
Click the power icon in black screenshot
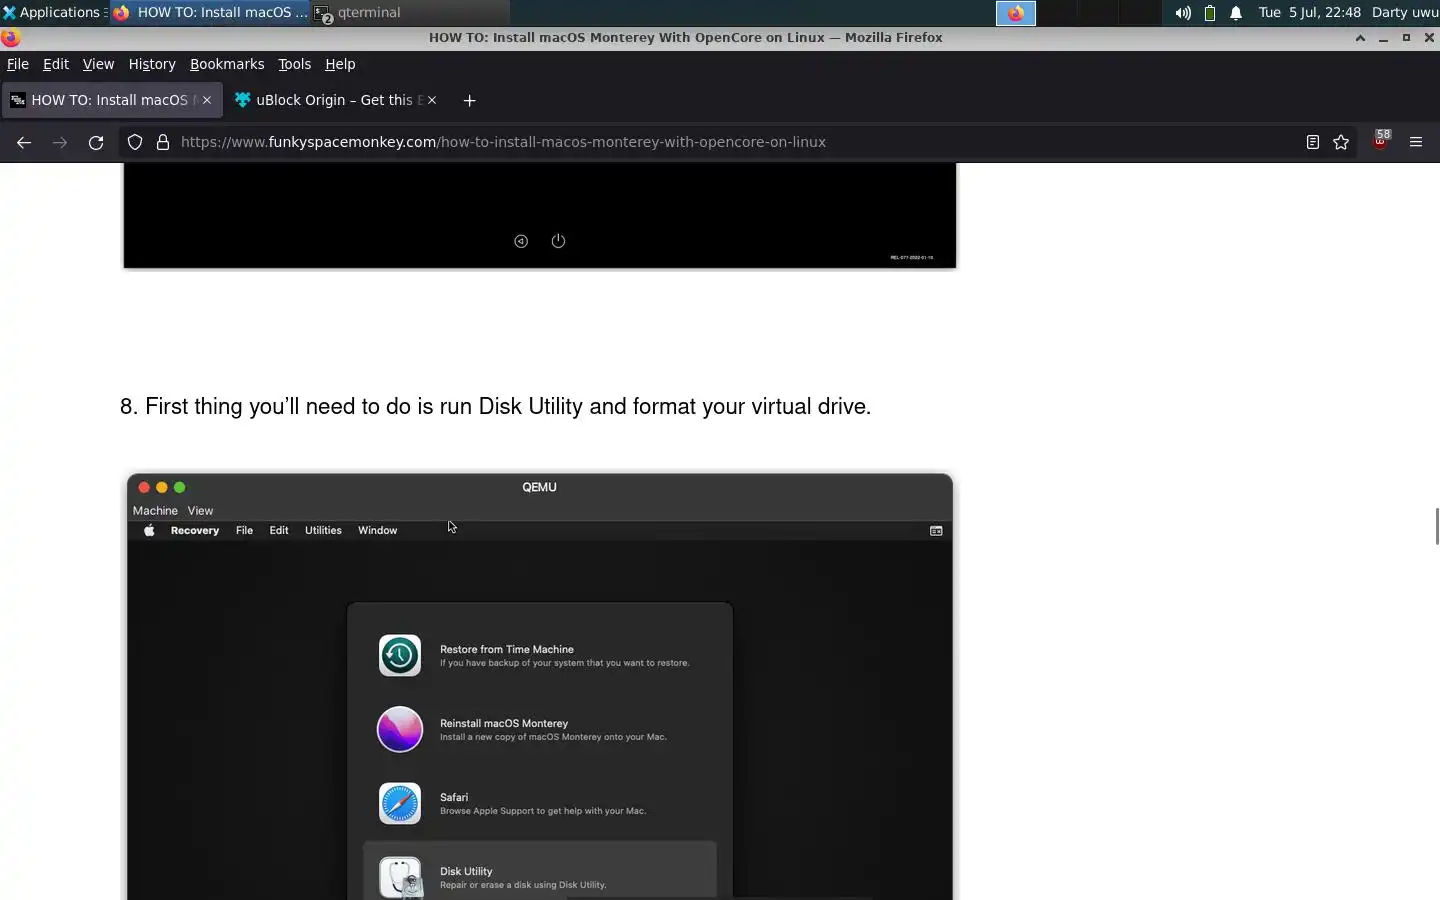click(x=558, y=241)
